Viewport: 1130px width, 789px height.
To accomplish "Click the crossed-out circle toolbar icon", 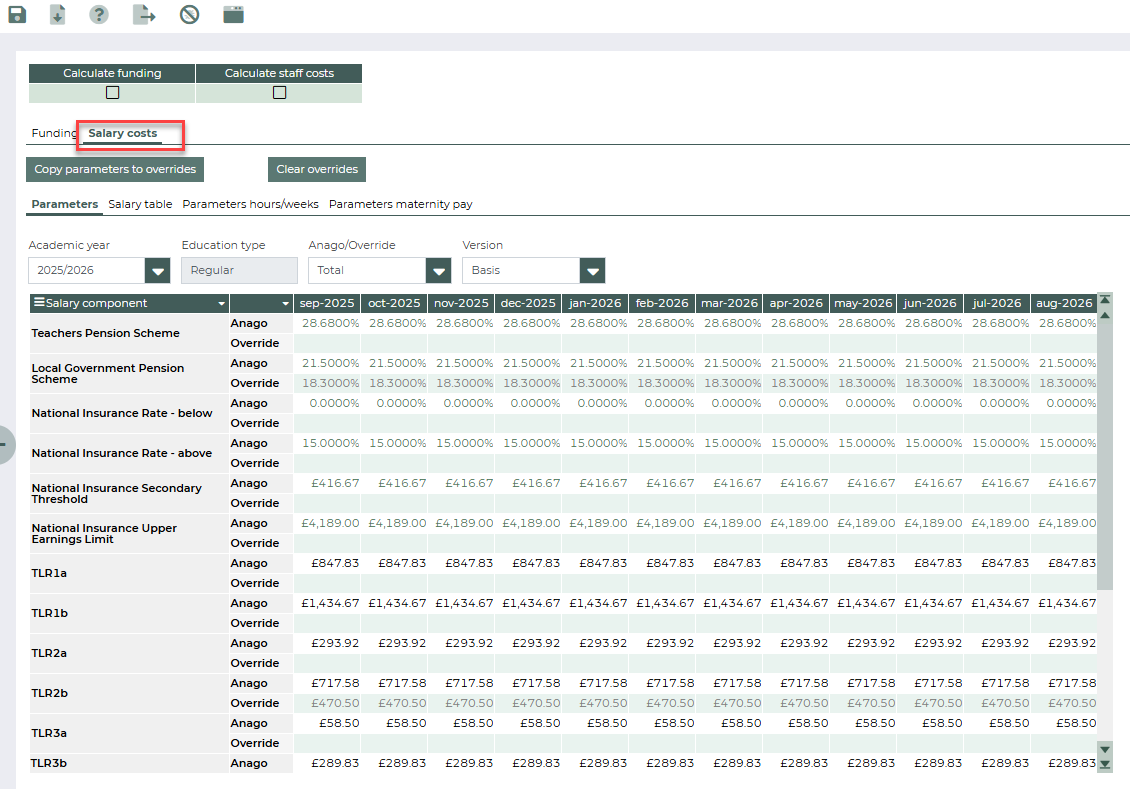I will [x=189, y=14].
